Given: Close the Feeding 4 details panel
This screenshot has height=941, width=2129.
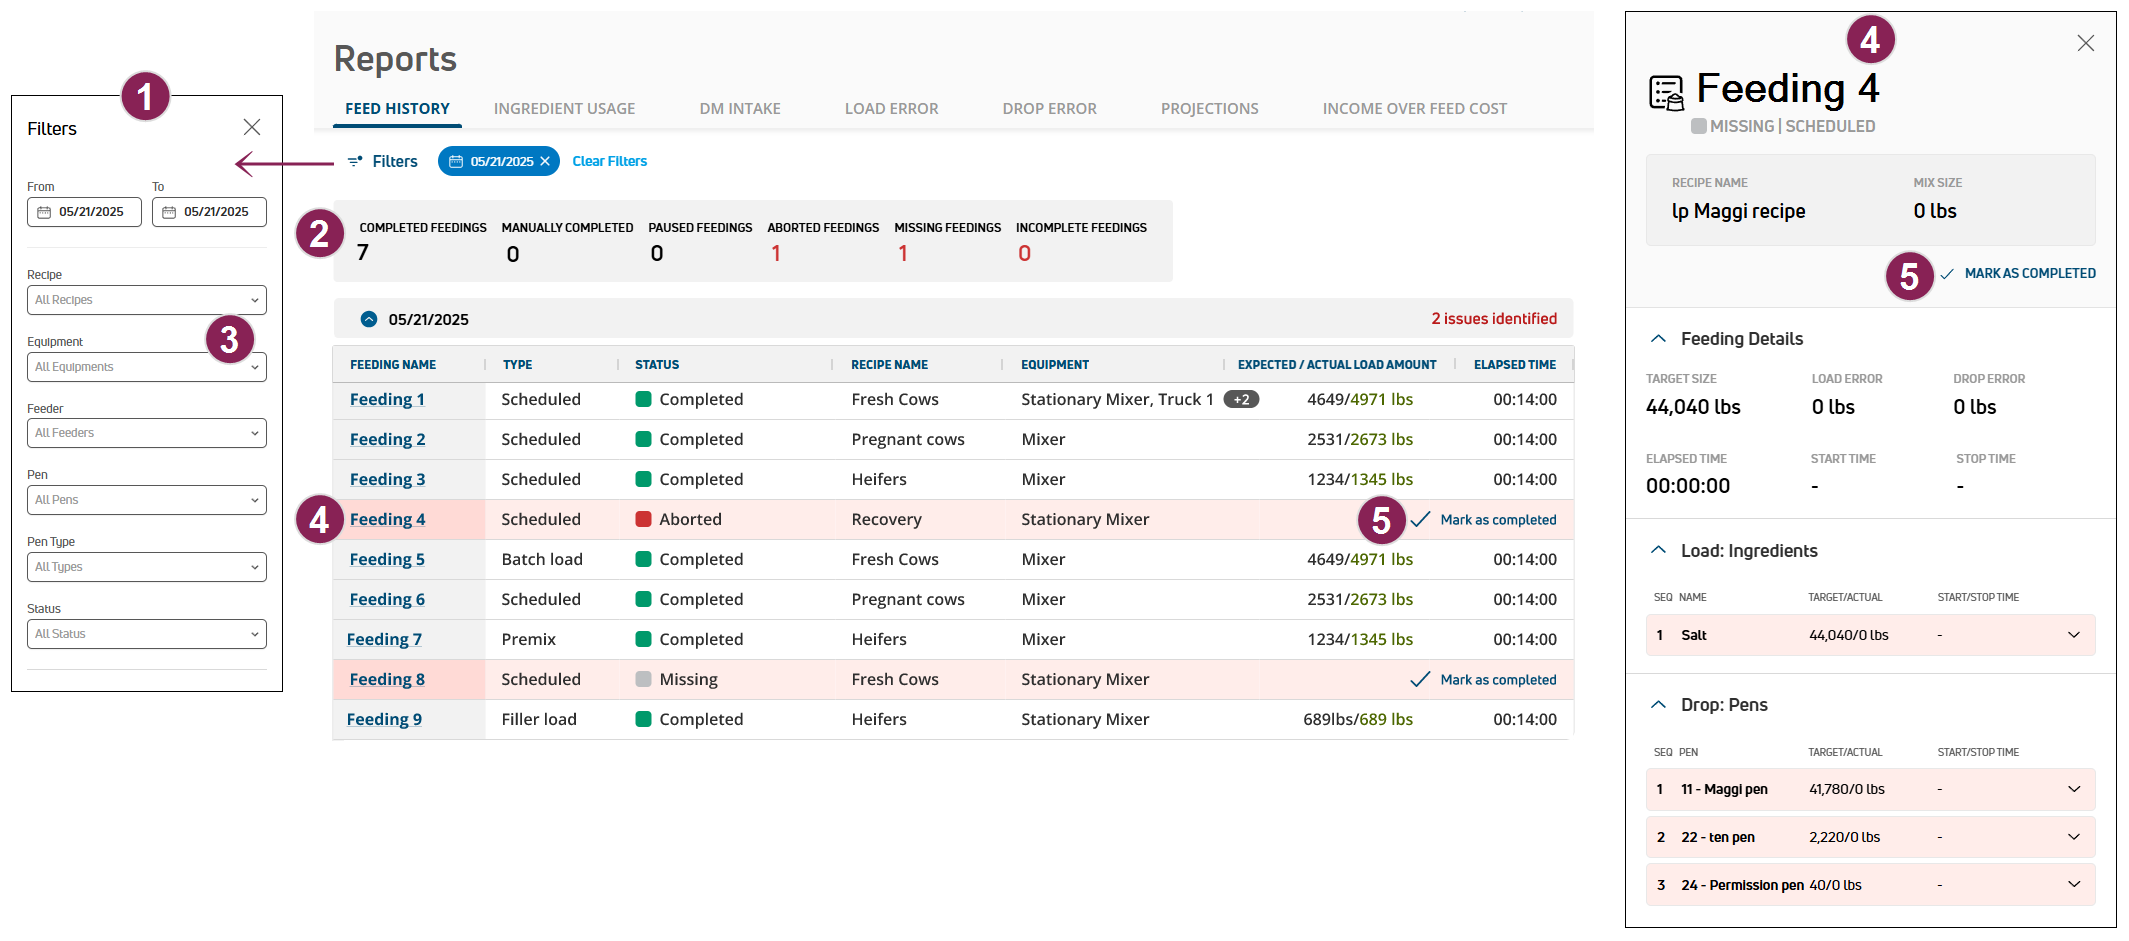Looking at the screenshot, I should coord(2085,43).
